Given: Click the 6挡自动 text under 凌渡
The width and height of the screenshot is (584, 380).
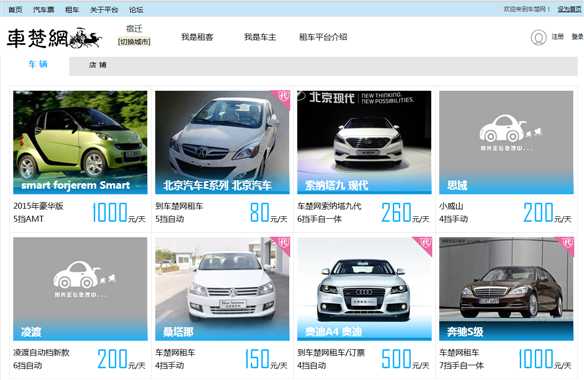Looking at the screenshot, I should click(28, 365).
